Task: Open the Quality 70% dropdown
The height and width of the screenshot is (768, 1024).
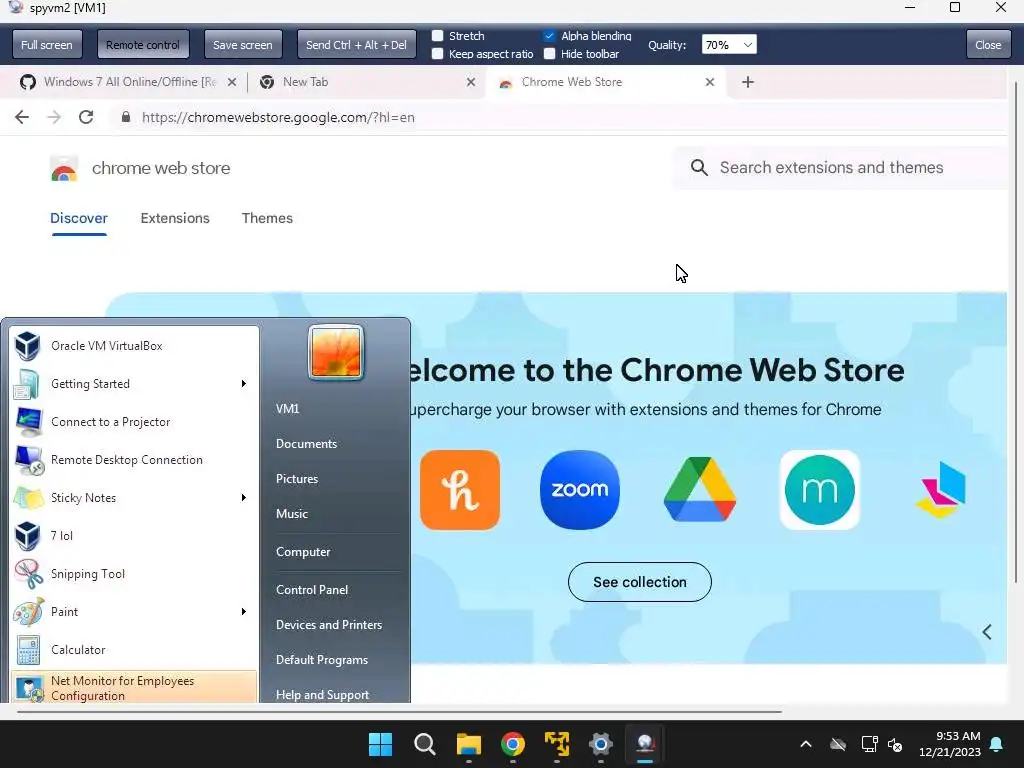Action: [729, 45]
